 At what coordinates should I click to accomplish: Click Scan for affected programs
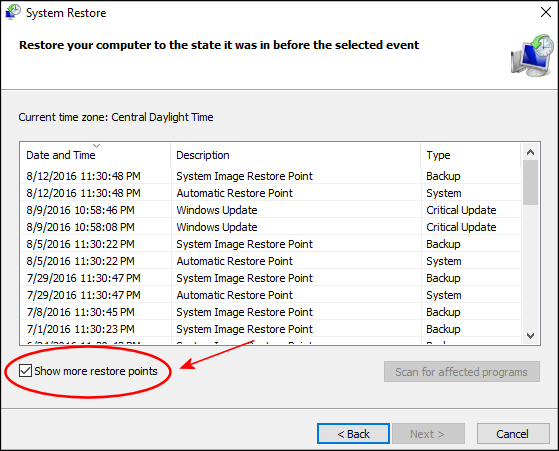point(462,371)
